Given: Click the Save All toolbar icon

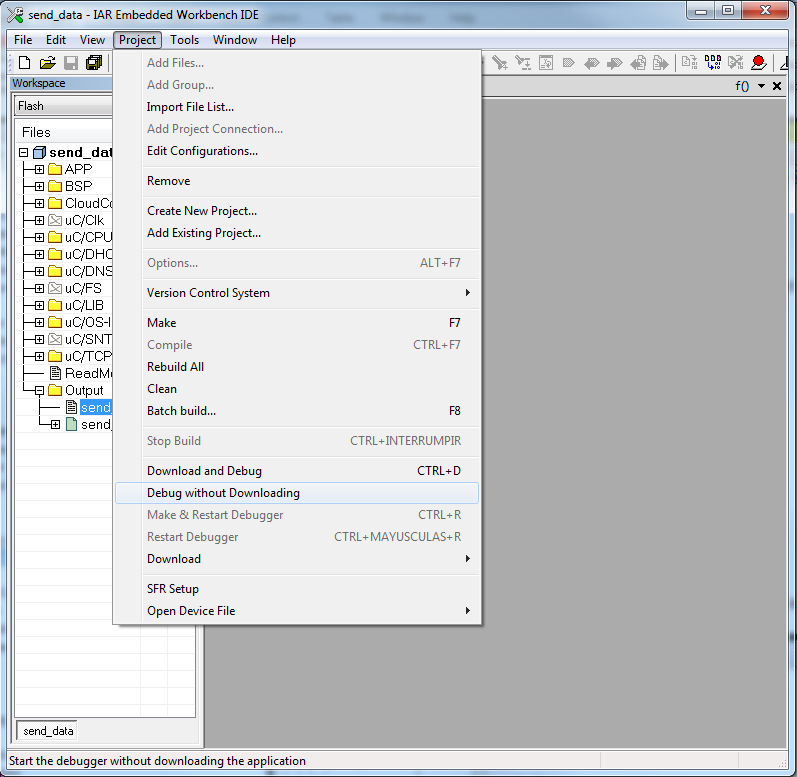Looking at the screenshot, I should click(x=94, y=63).
